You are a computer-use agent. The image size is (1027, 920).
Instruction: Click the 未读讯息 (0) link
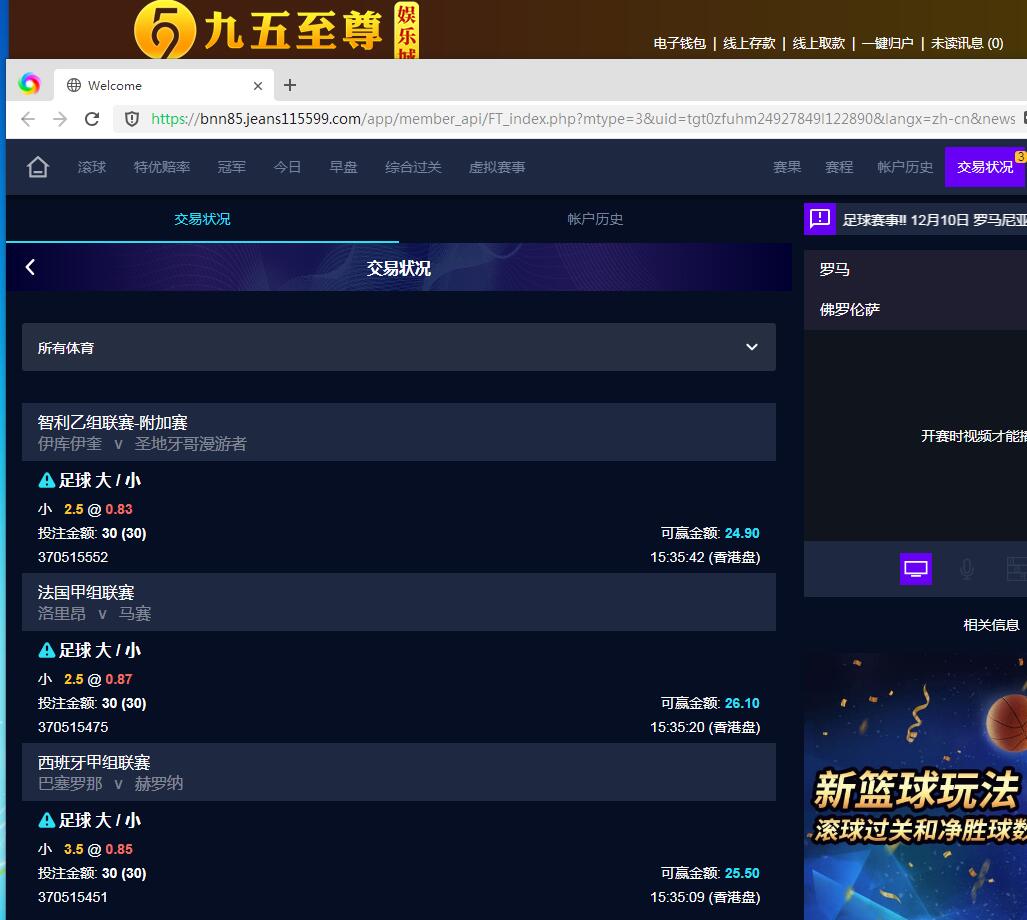[x=967, y=43]
